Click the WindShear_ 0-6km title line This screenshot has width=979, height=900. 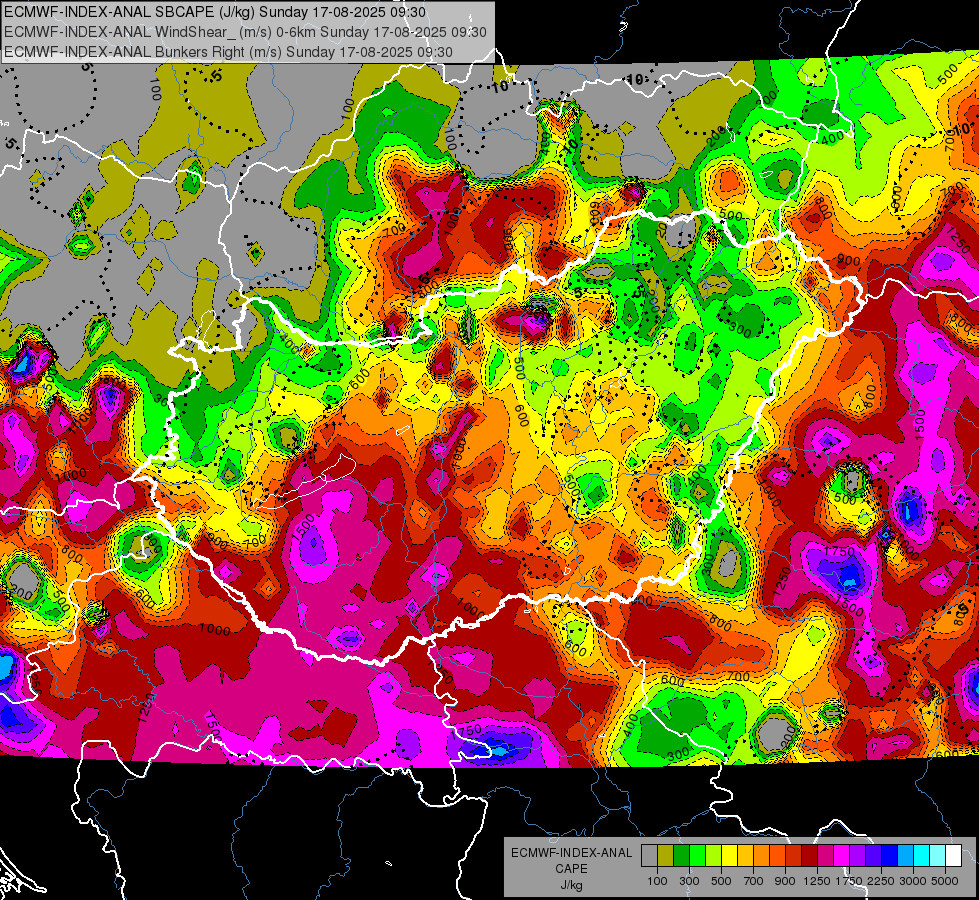point(245,32)
